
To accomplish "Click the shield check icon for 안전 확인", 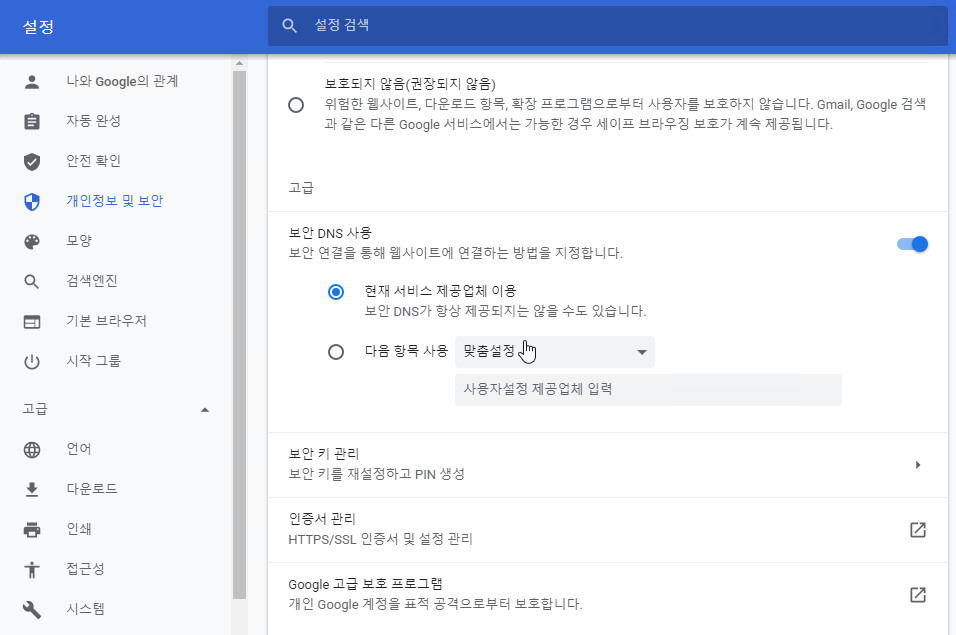I will tap(32, 161).
